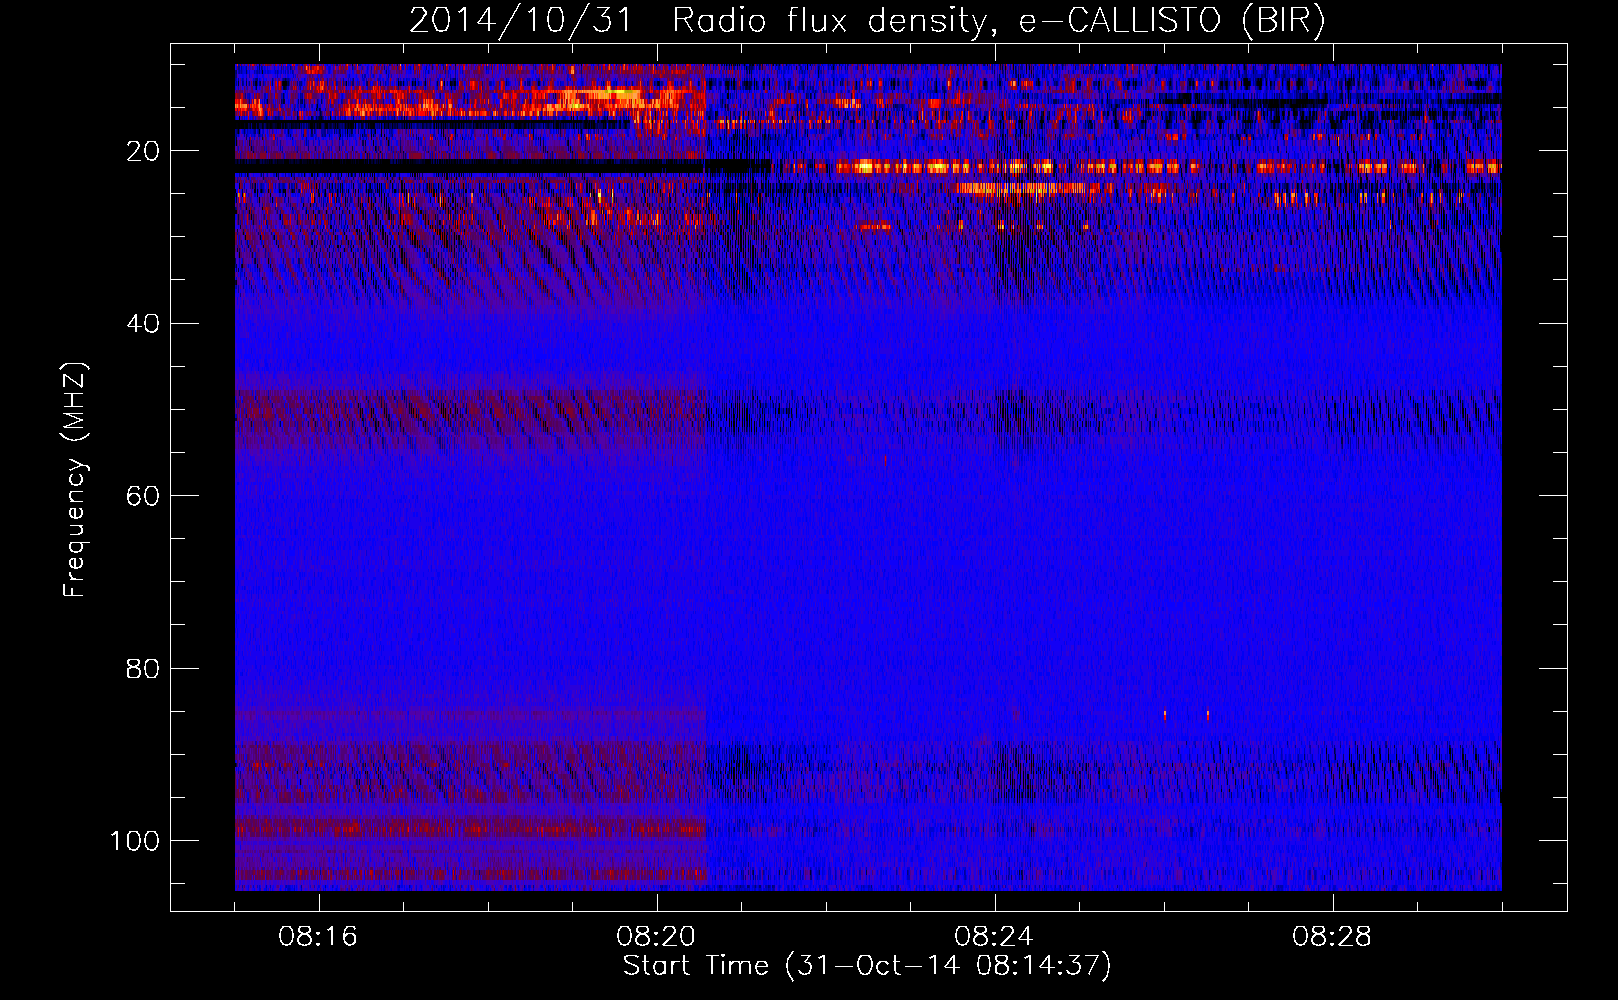
Task: Click the 'Frequency (MHZ)' axis label
Action: pos(75,480)
